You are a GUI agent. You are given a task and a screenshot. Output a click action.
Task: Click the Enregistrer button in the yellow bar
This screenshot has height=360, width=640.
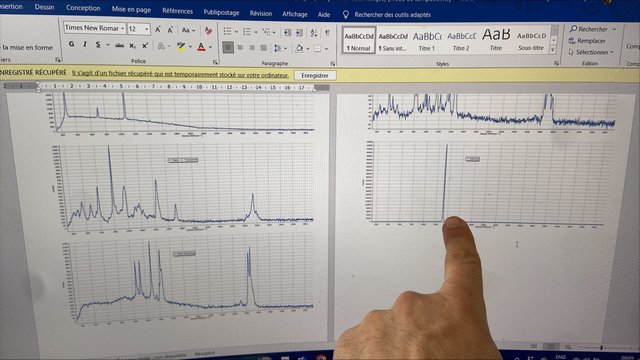[315, 76]
